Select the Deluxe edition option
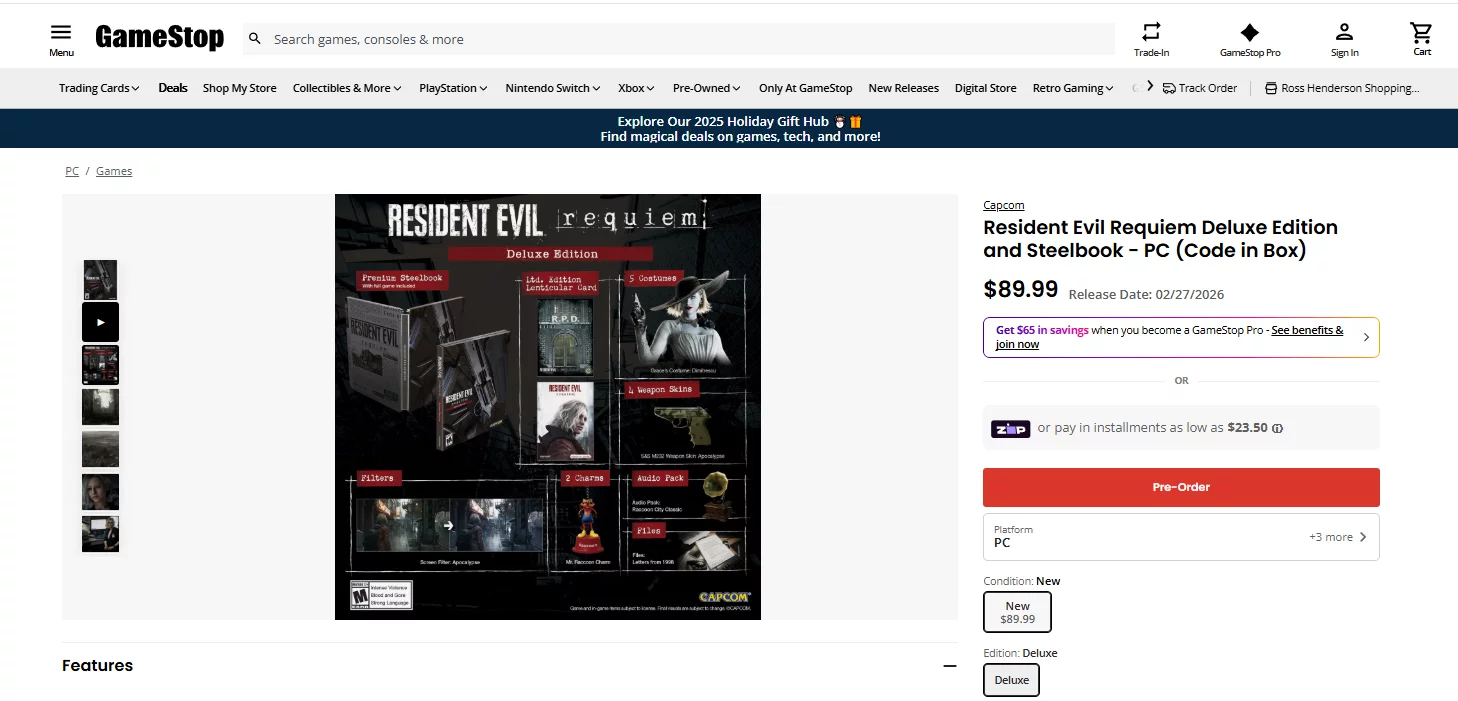Image resolution: width=1458 pixels, height=701 pixels. [1011, 680]
